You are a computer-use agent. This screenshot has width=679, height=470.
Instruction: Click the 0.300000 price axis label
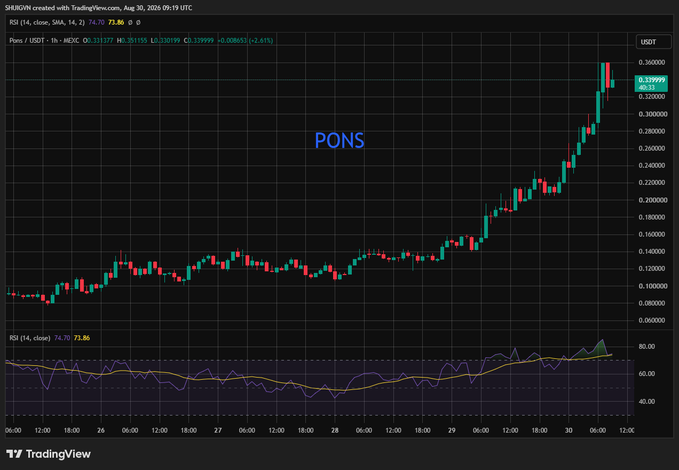coord(652,114)
